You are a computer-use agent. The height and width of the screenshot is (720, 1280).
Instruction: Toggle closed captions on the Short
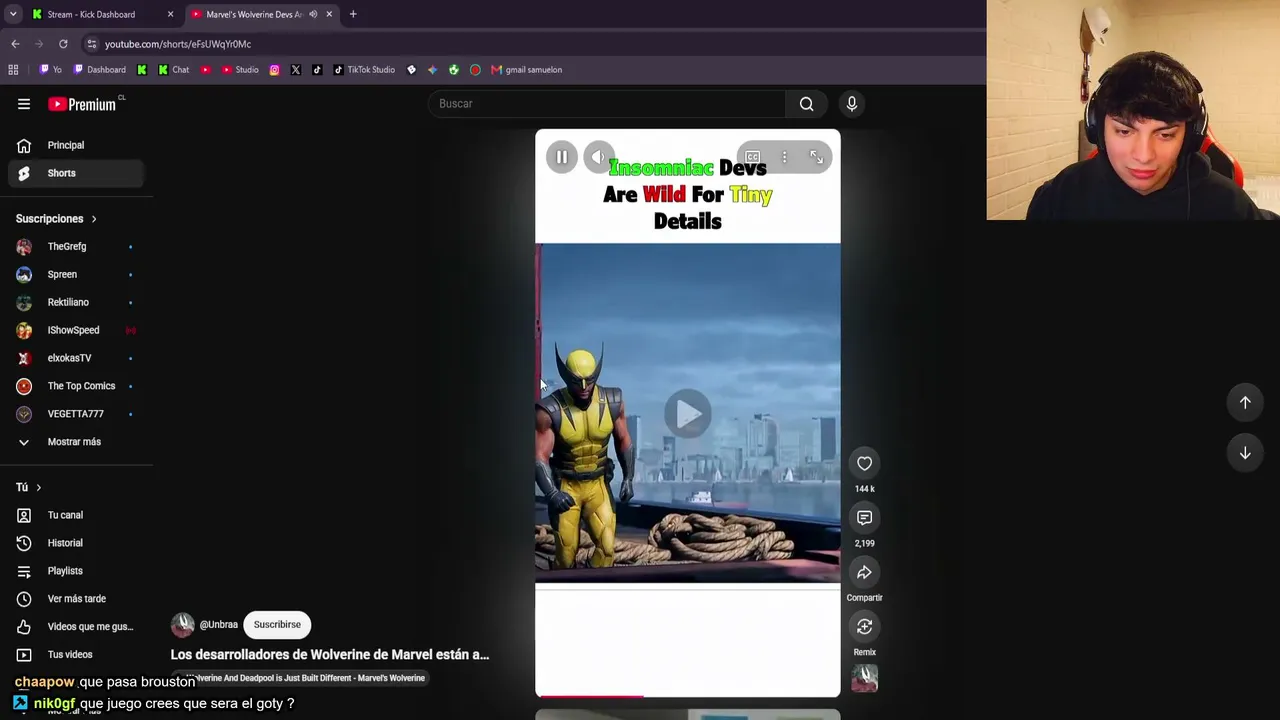coord(752,157)
